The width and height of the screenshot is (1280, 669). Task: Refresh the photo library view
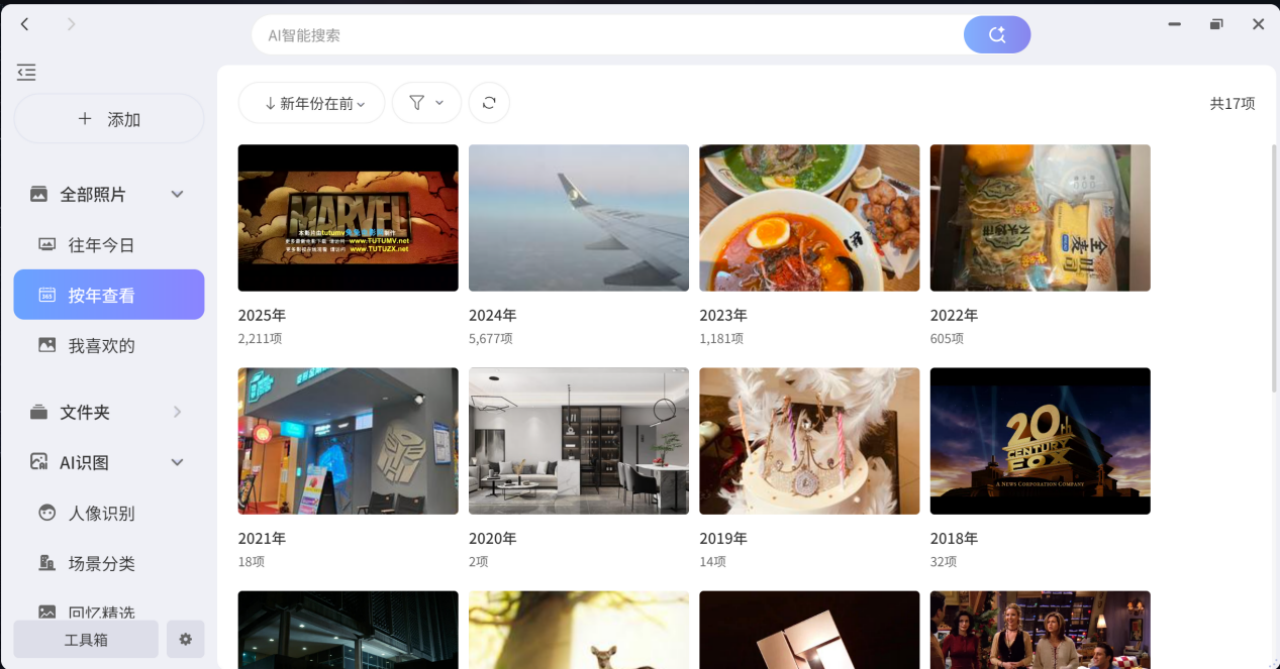[489, 103]
